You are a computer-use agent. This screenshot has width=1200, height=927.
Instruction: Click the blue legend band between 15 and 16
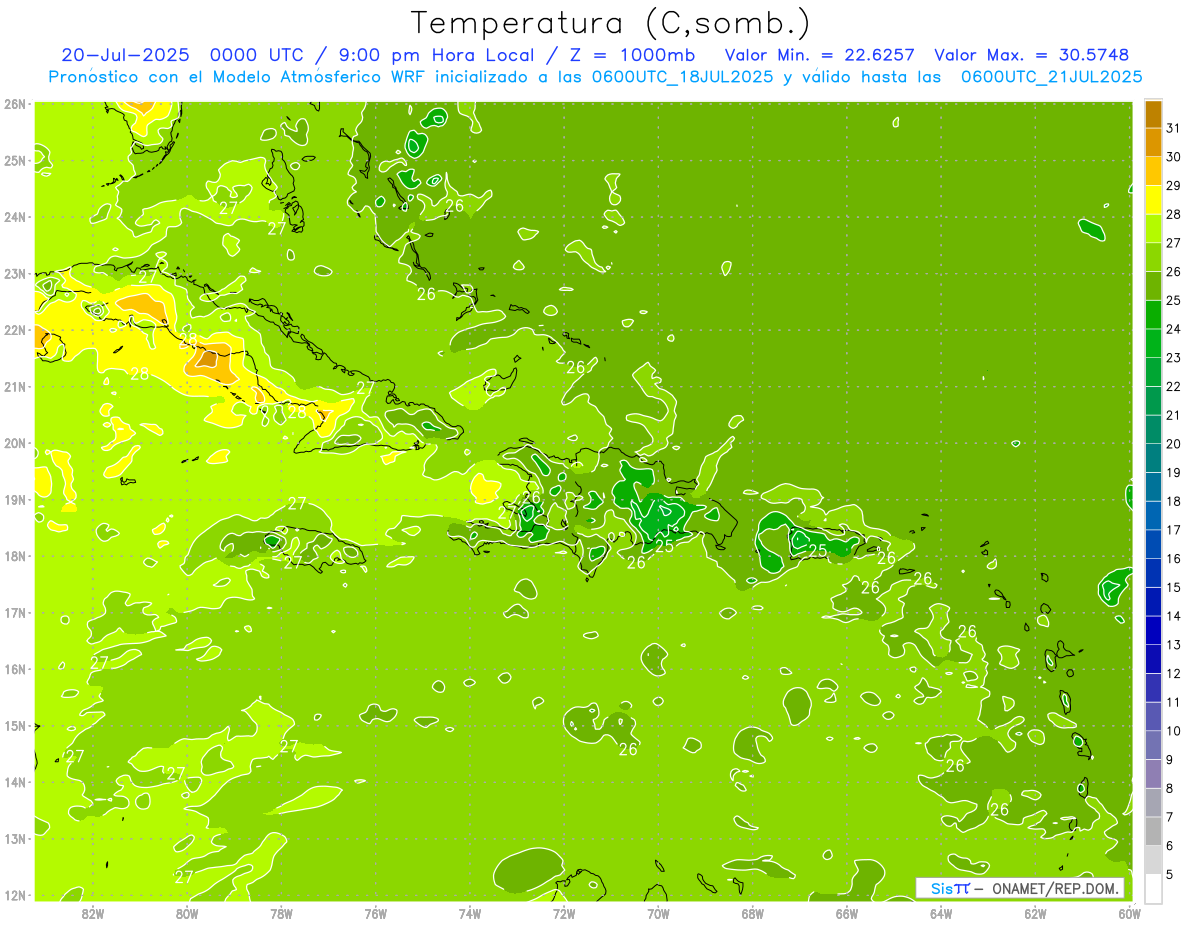pos(1153,573)
